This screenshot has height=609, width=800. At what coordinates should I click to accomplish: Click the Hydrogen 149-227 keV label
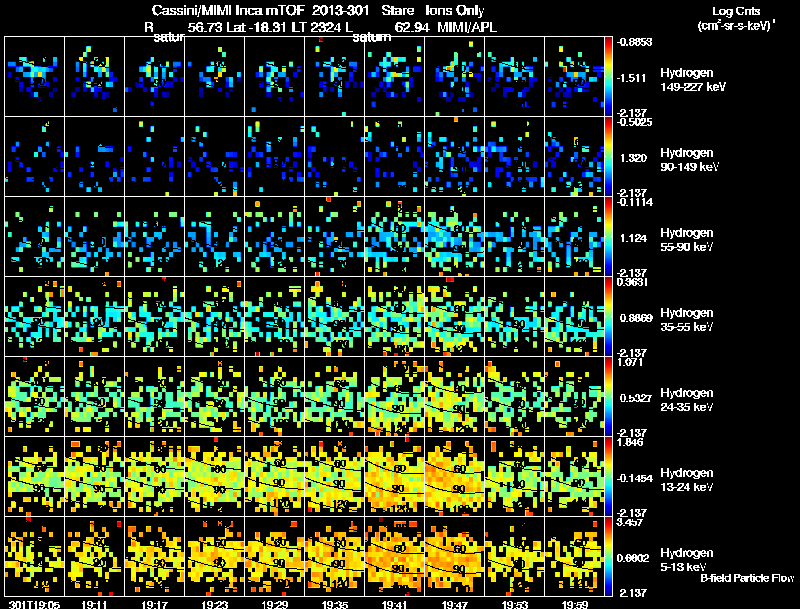pos(693,80)
